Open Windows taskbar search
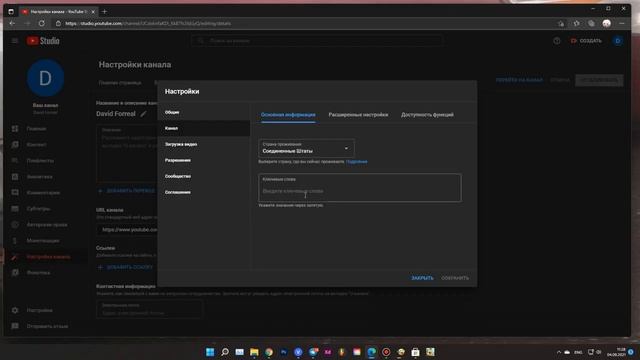Screen dimensions: 640x360 click(224, 352)
